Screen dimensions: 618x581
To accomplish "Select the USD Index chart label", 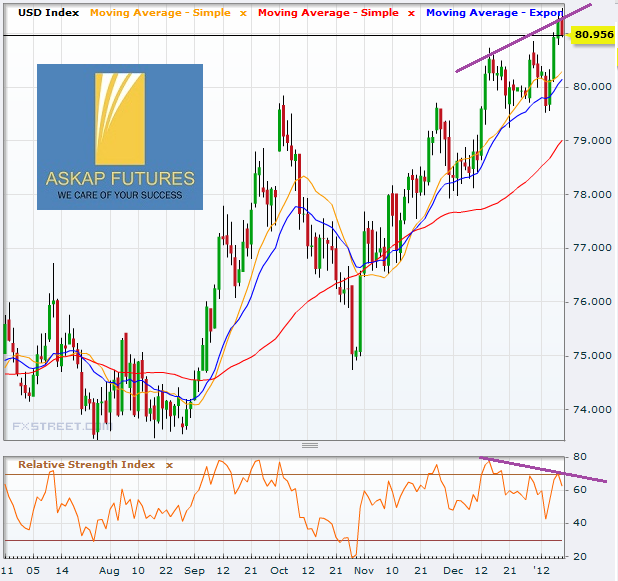I will coord(45,13).
